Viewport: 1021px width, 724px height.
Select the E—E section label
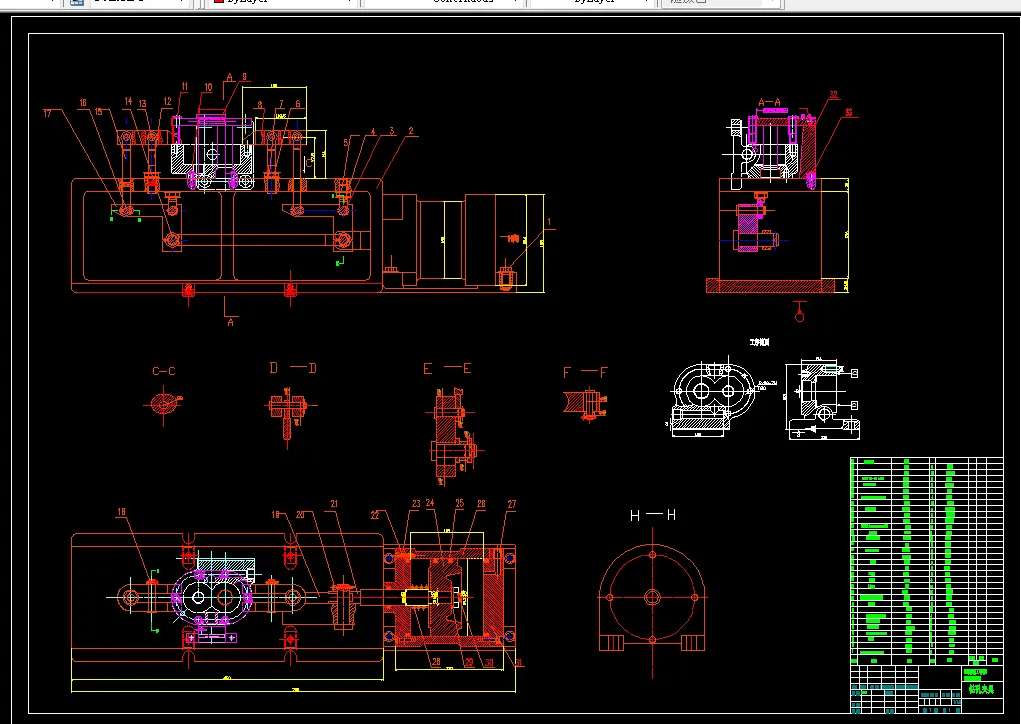[447, 369]
